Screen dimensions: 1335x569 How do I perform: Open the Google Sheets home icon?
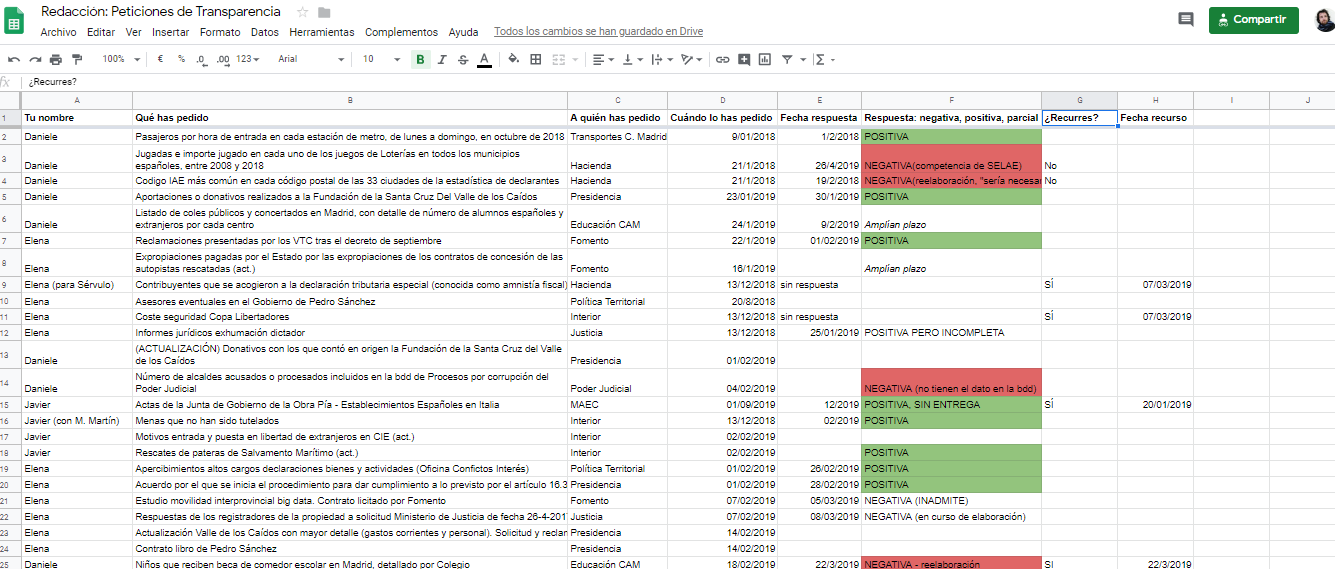point(15,20)
